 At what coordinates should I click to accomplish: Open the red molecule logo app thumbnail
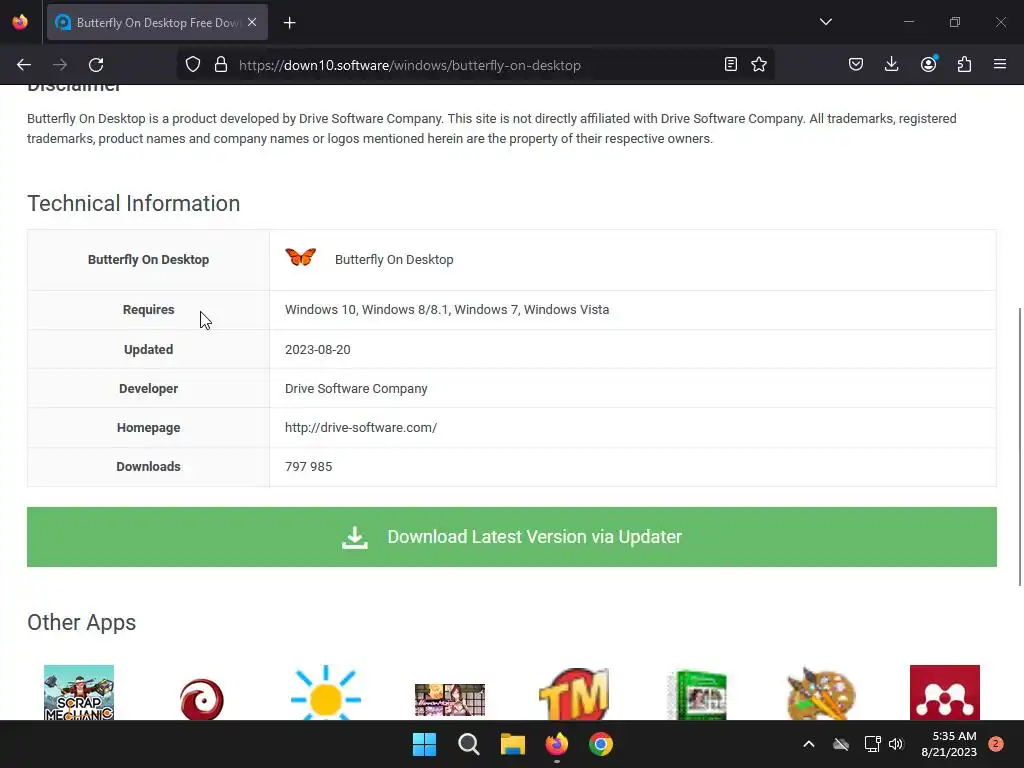pos(944,692)
